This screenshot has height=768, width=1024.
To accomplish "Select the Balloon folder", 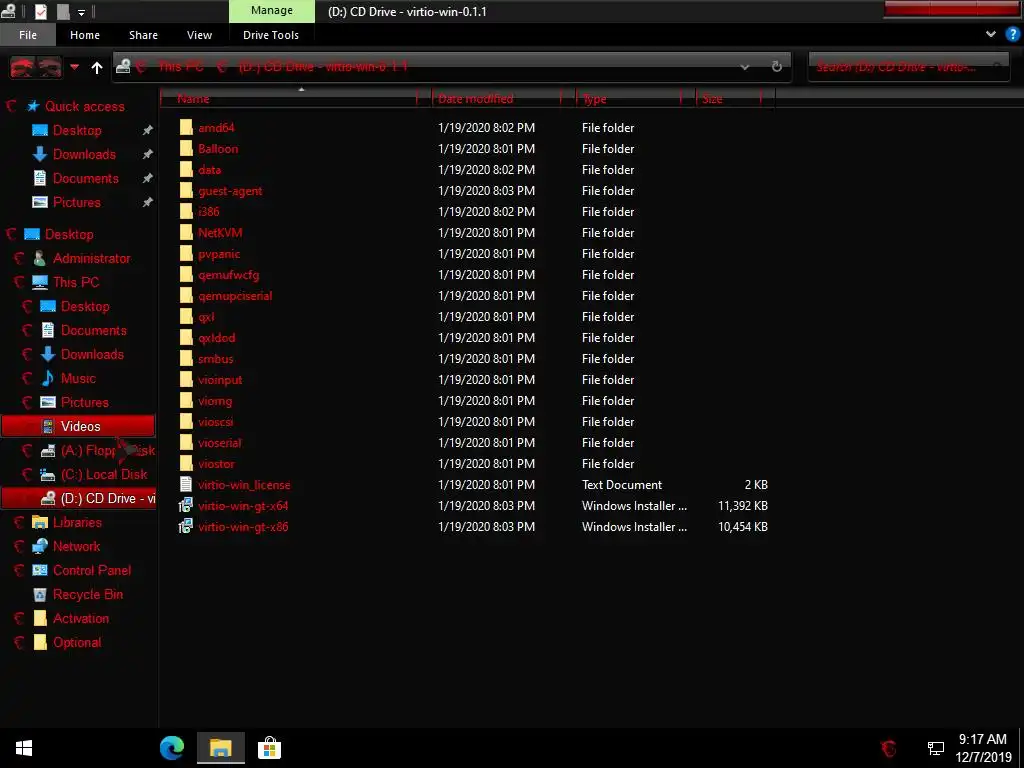I will (x=218, y=148).
